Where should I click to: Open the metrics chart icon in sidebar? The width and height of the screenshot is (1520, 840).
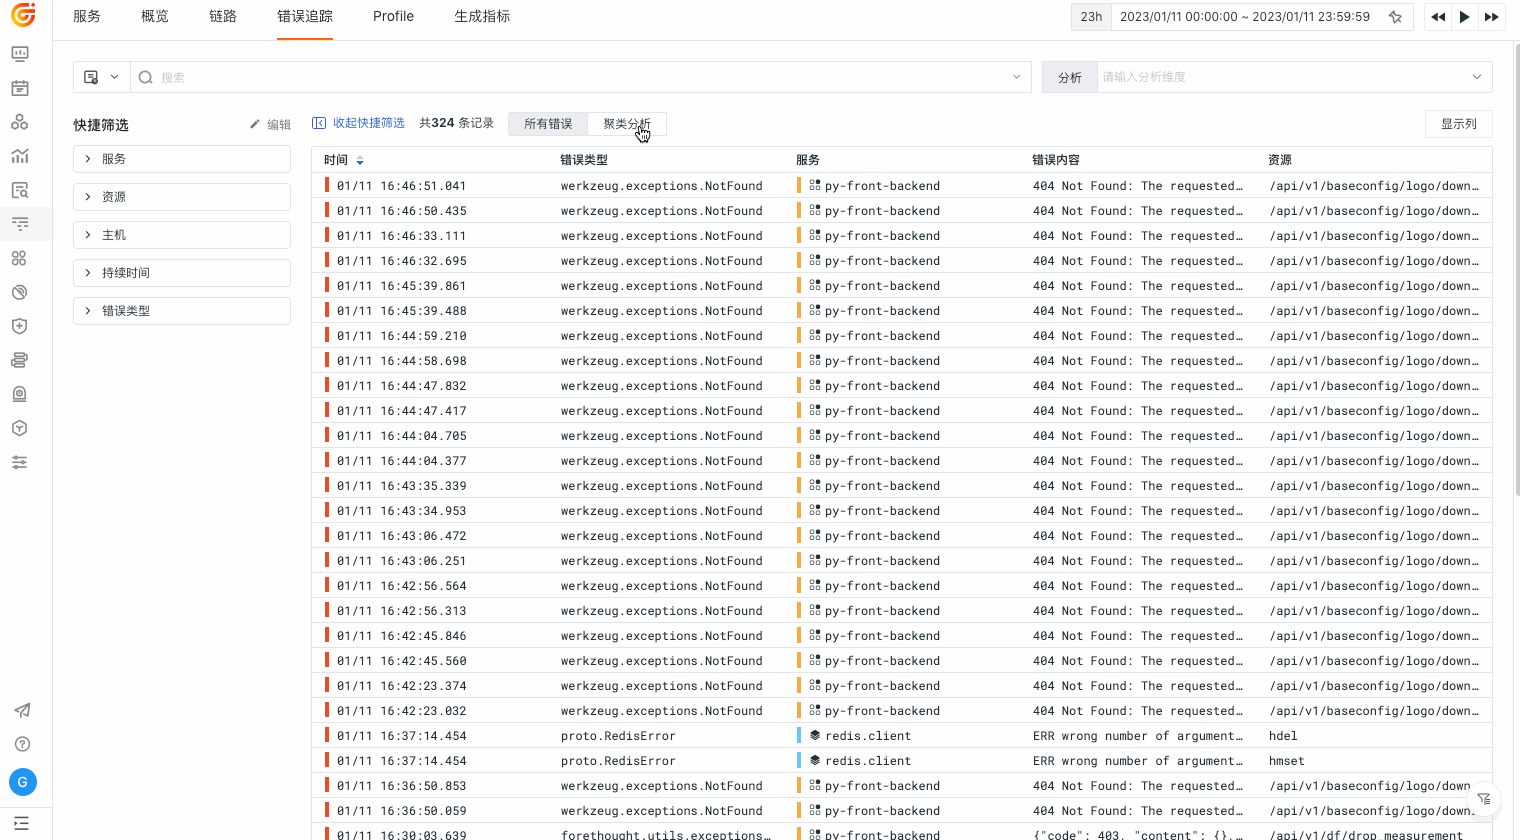click(x=20, y=156)
